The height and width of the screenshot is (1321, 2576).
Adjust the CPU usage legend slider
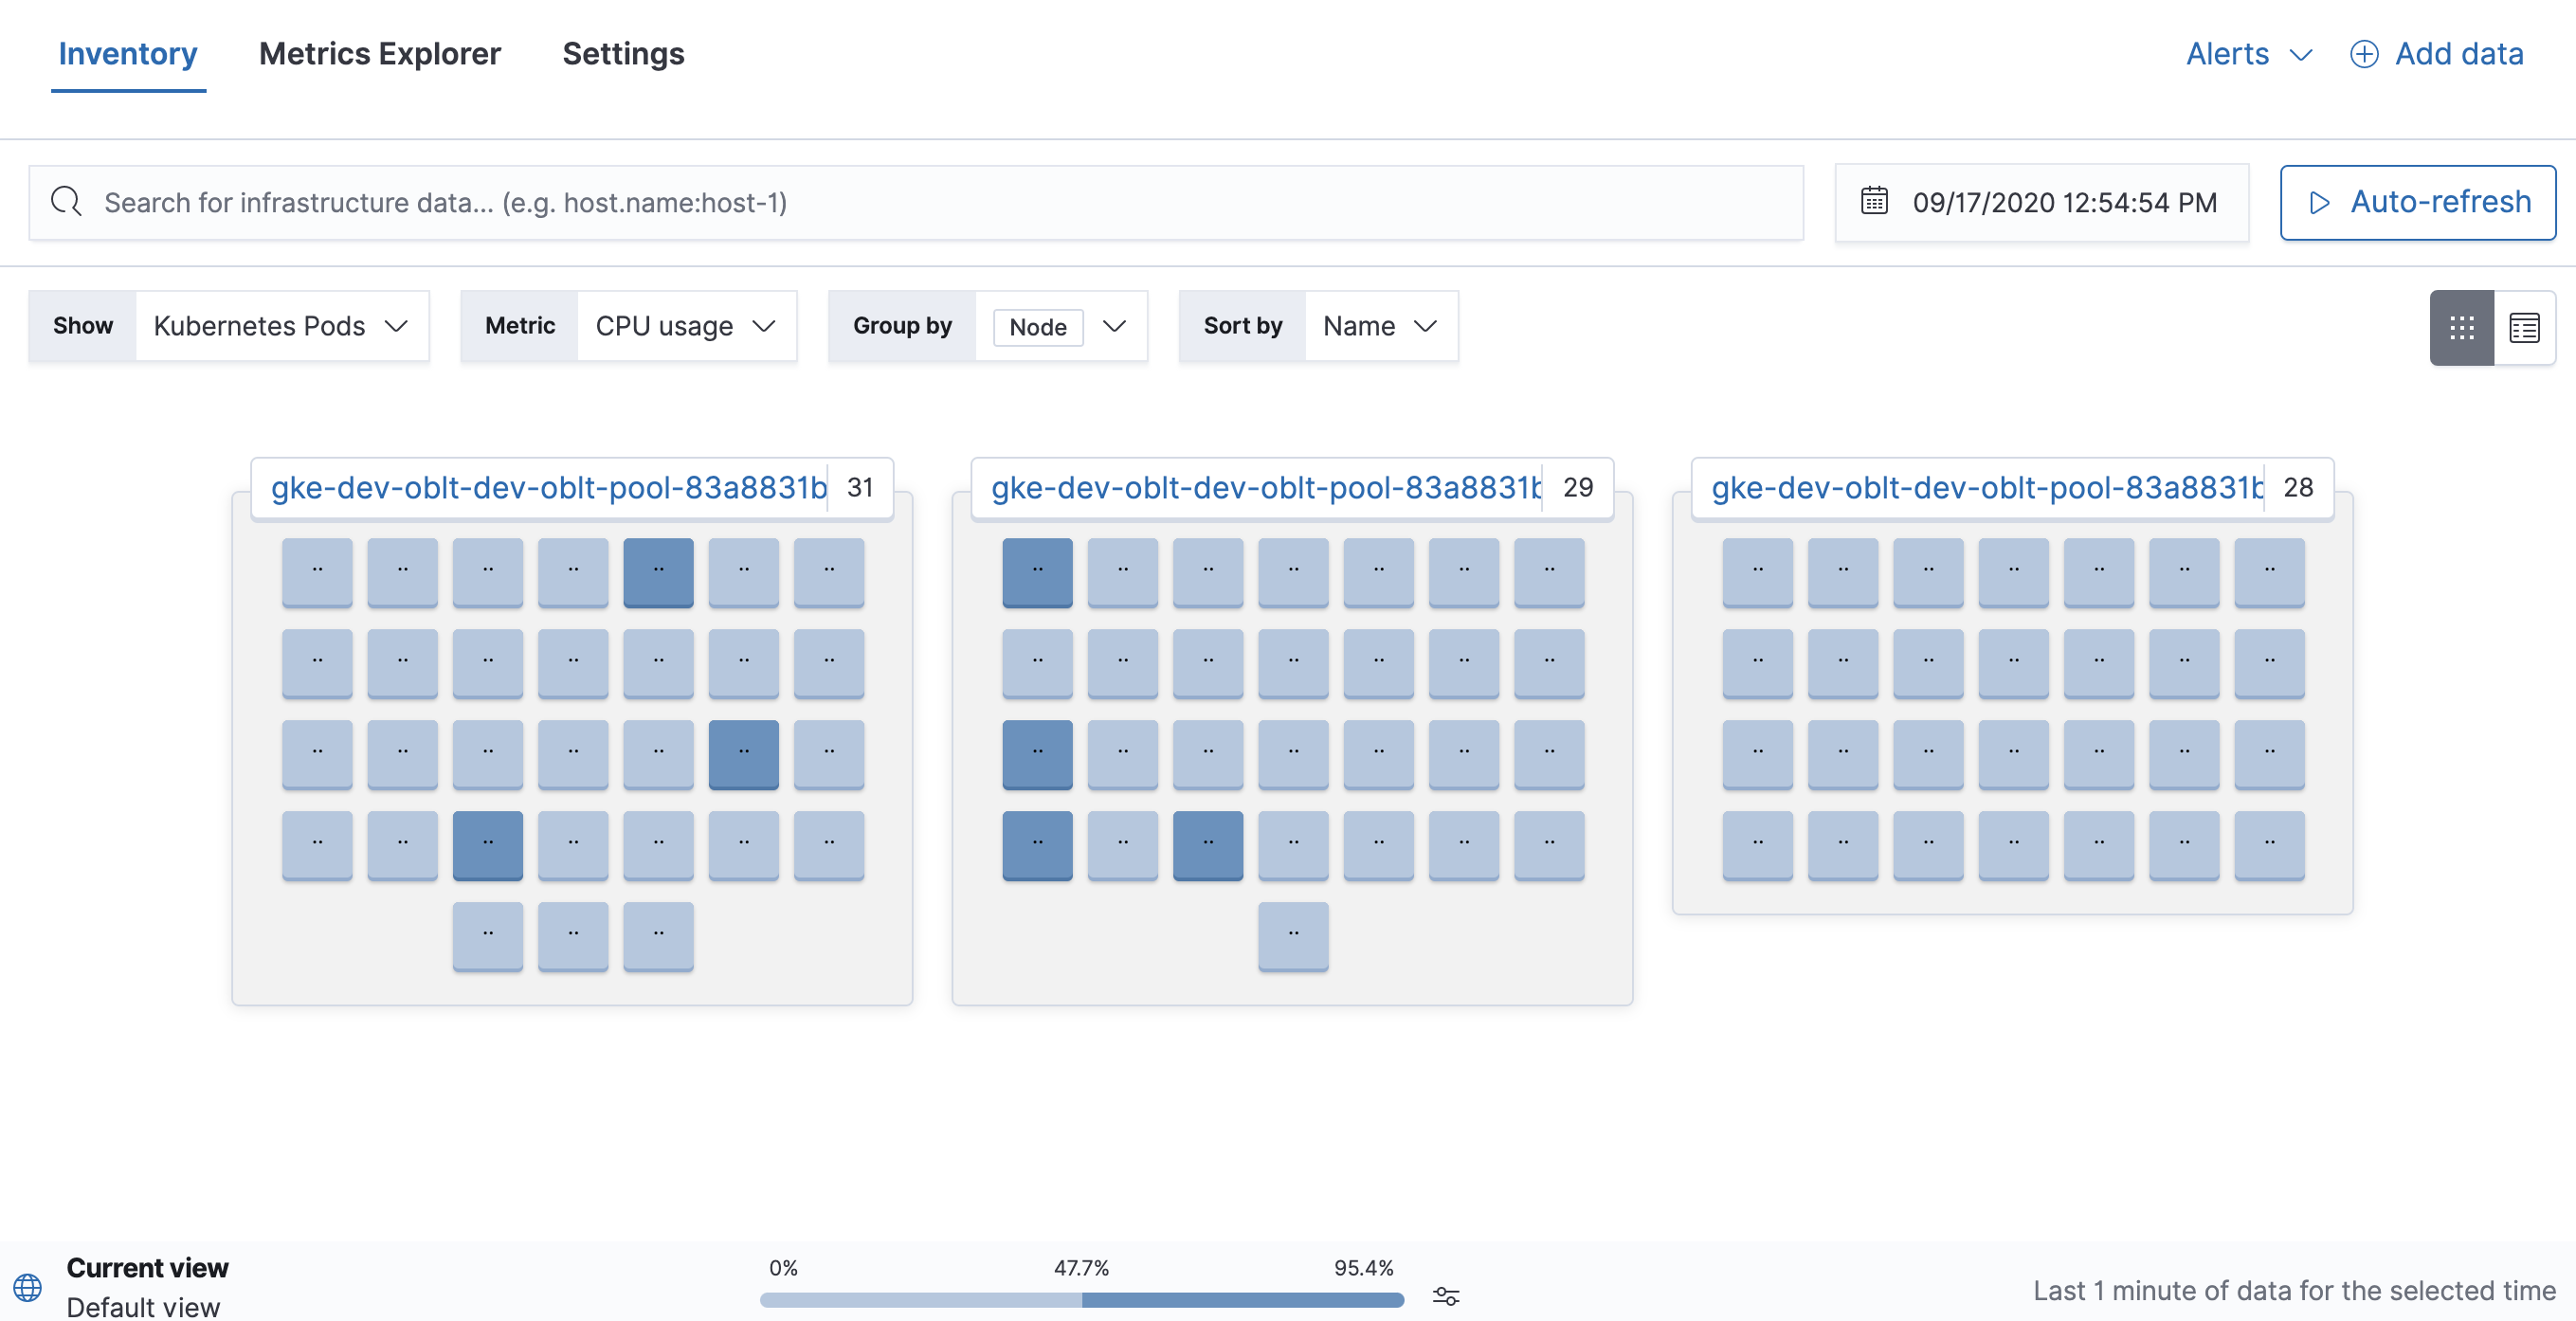pos(1081,1299)
